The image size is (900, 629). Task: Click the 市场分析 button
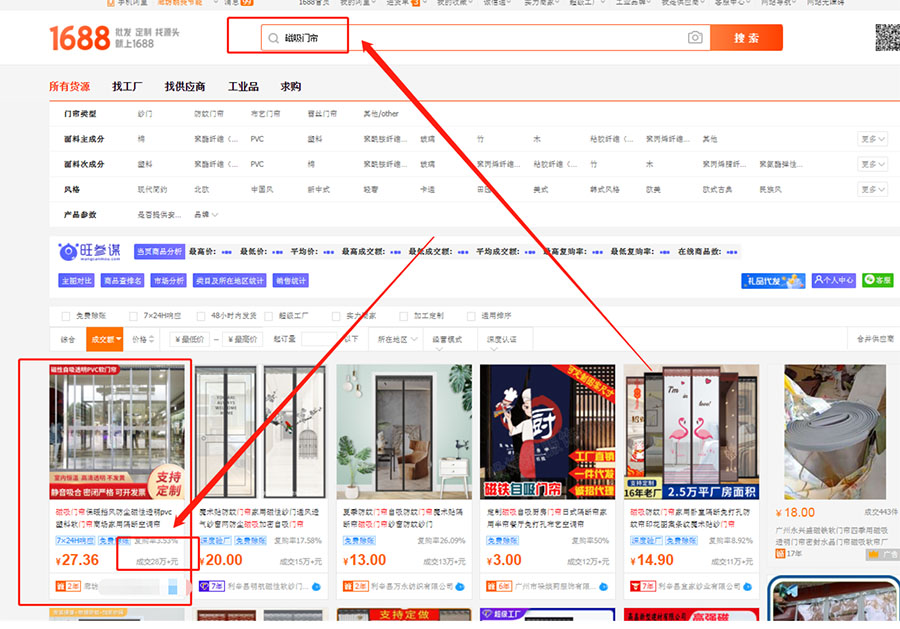coord(167,281)
